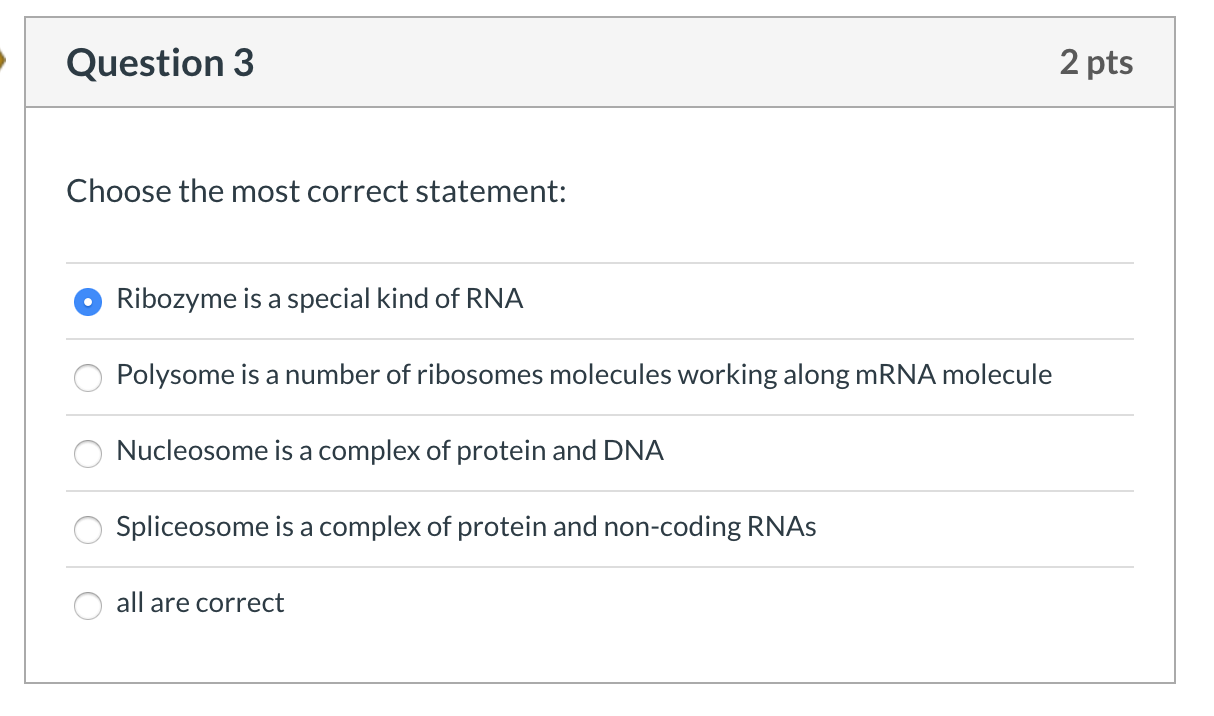
Task: Click the "Question 3" heading
Action: [x=160, y=63]
